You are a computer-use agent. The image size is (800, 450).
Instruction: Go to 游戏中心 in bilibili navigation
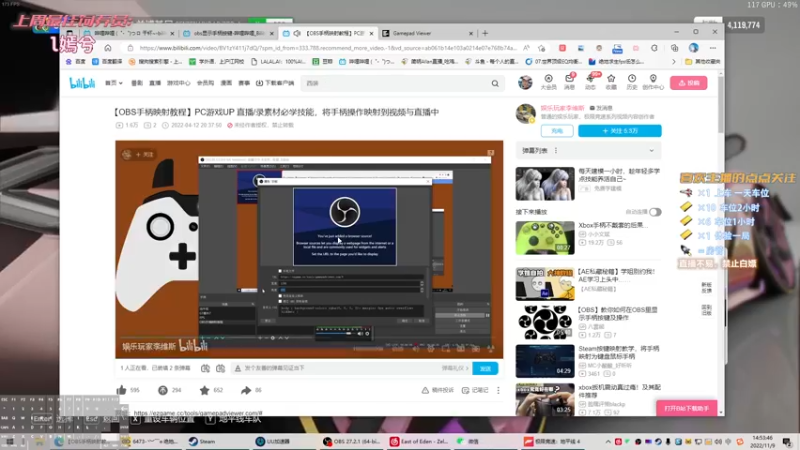tap(178, 83)
